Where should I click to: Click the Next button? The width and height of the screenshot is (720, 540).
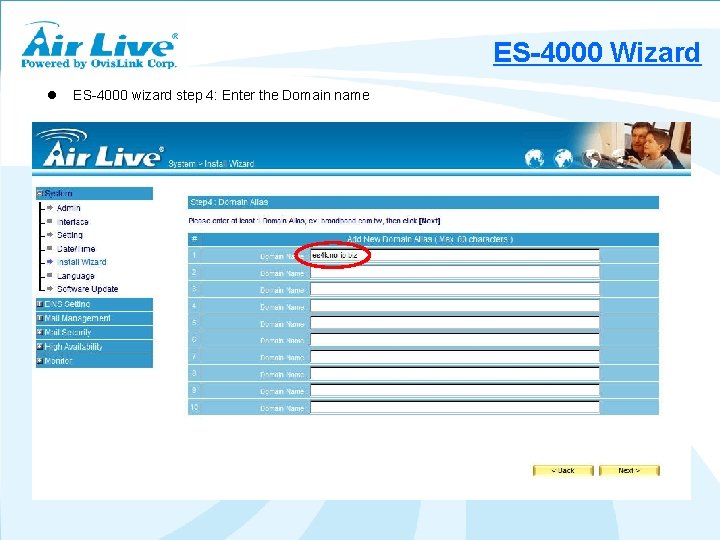[x=629, y=470]
